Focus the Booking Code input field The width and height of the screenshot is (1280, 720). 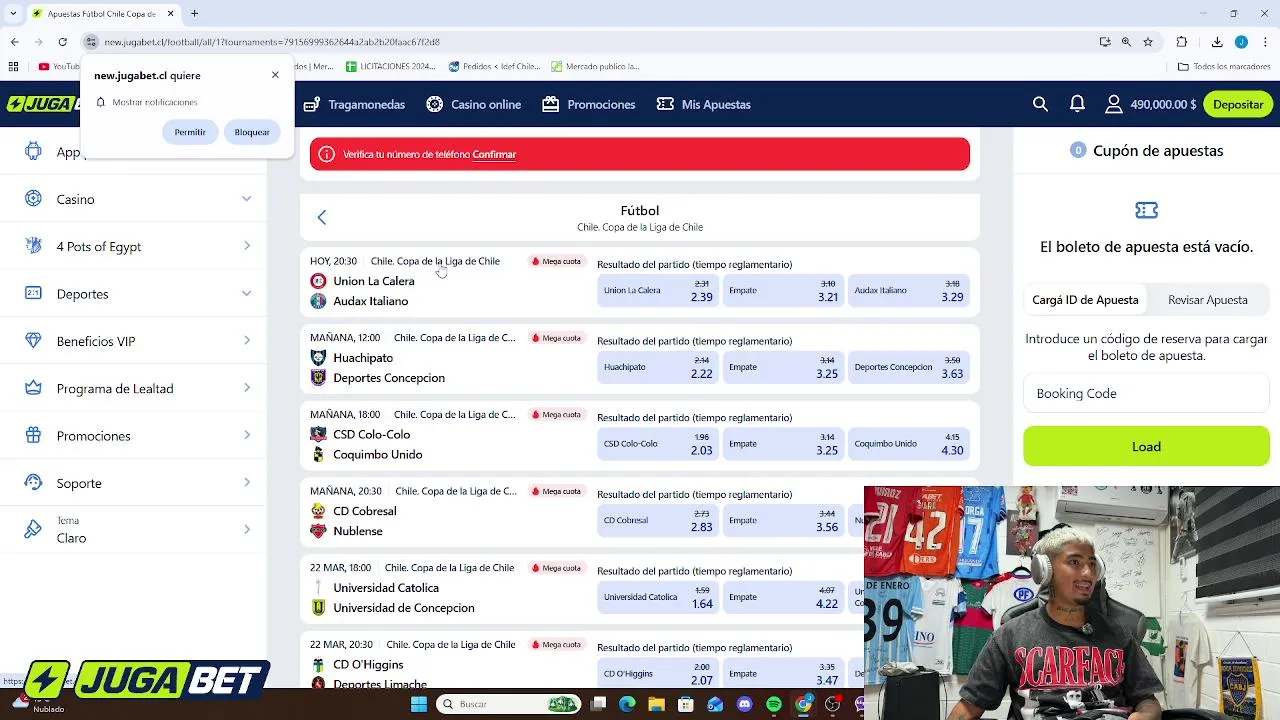(x=1146, y=393)
